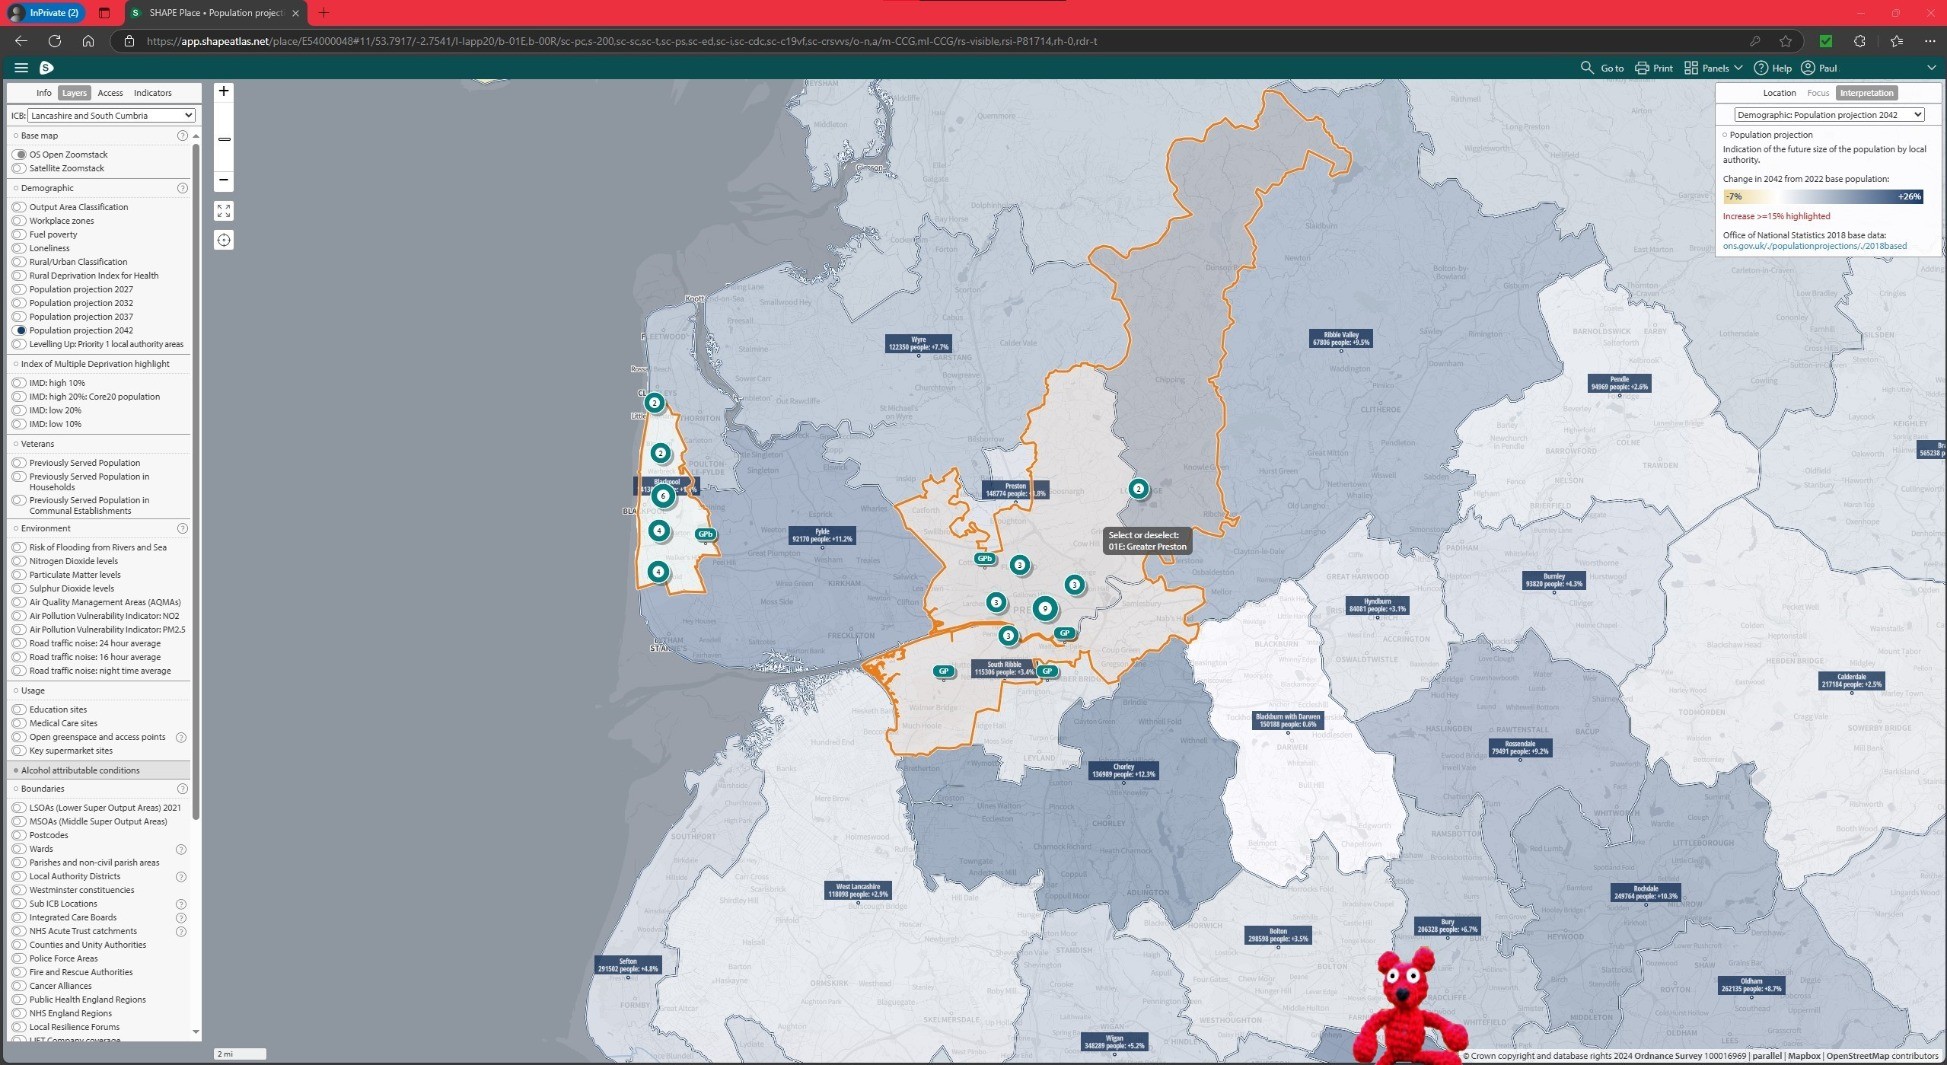Click the locate/target map button

pyautogui.click(x=224, y=240)
